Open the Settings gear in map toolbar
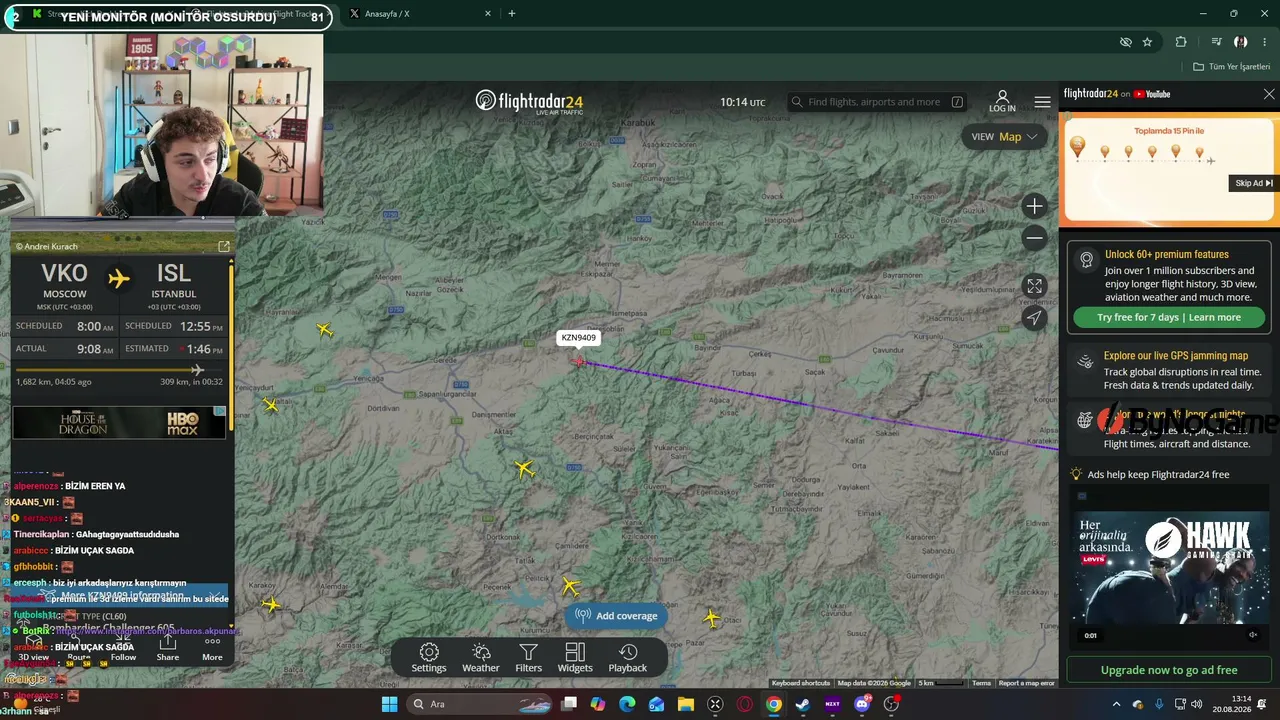This screenshot has width=1280, height=720. 429,658
